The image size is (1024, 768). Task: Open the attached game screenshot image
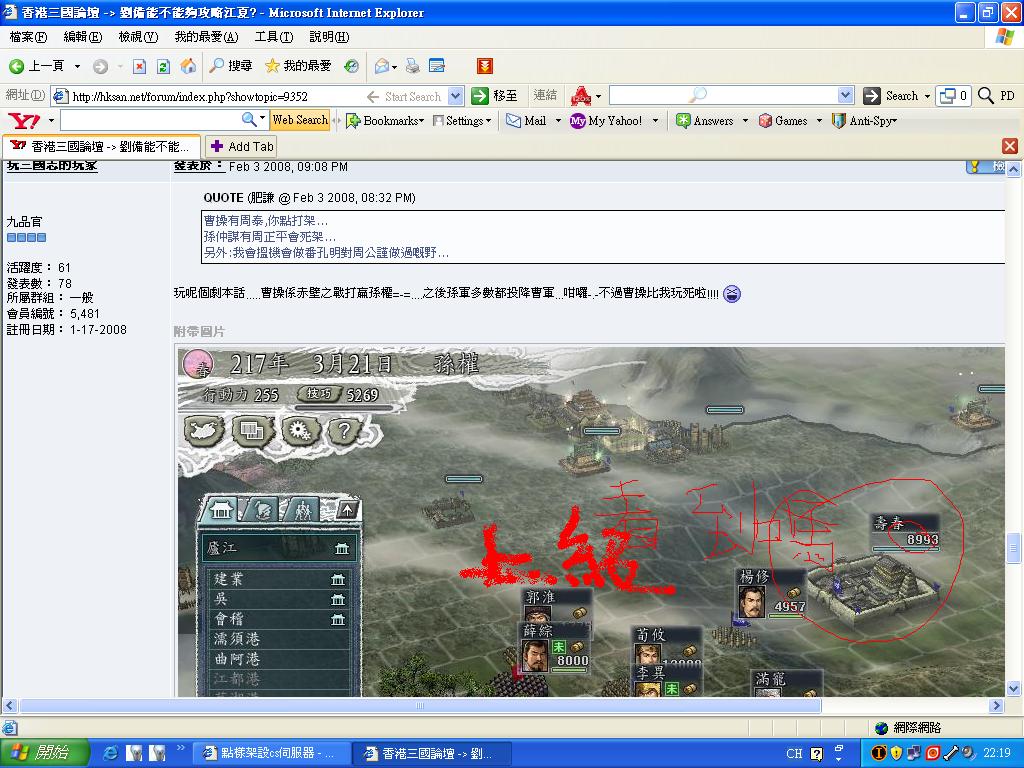[x=591, y=521]
